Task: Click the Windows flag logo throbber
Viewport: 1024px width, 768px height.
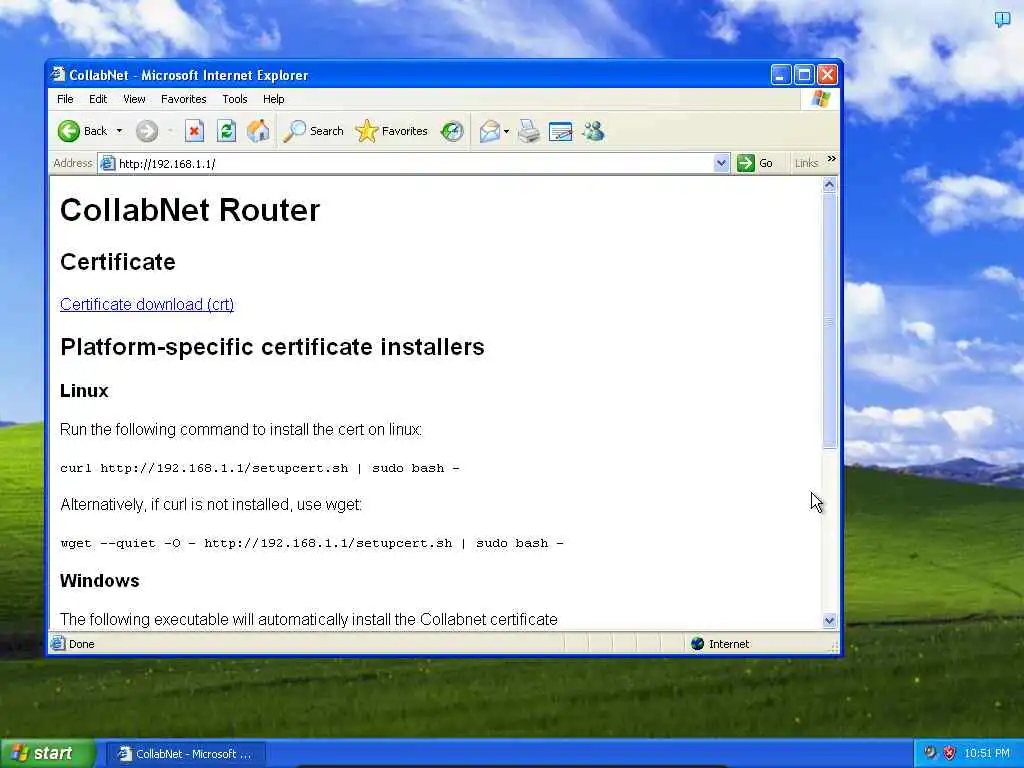Action: (x=820, y=99)
